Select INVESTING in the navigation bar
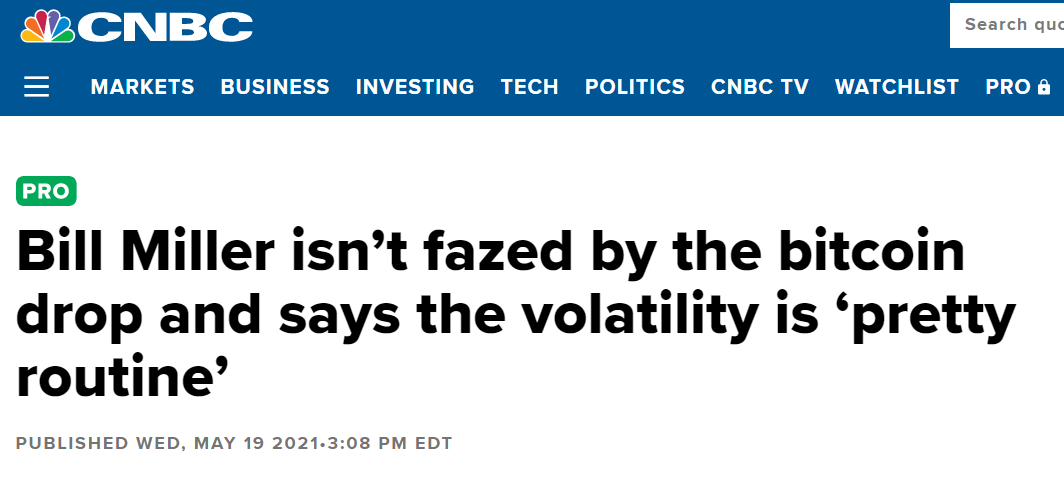The width and height of the screenshot is (1064, 479). (x=415, y=87)
